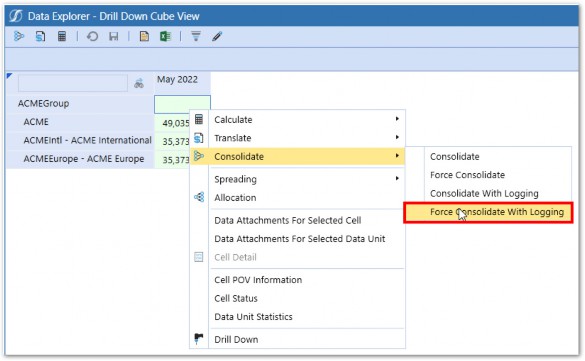Click the Cell Detail menu icon
The width and height of the screenshot is (585, 361).
coord(199,257)
